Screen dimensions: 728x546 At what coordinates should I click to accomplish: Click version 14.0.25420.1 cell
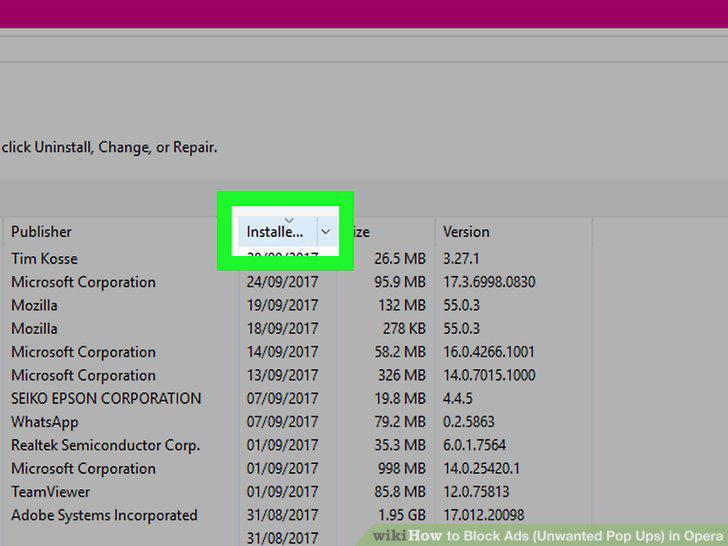(x=481, y=468)
